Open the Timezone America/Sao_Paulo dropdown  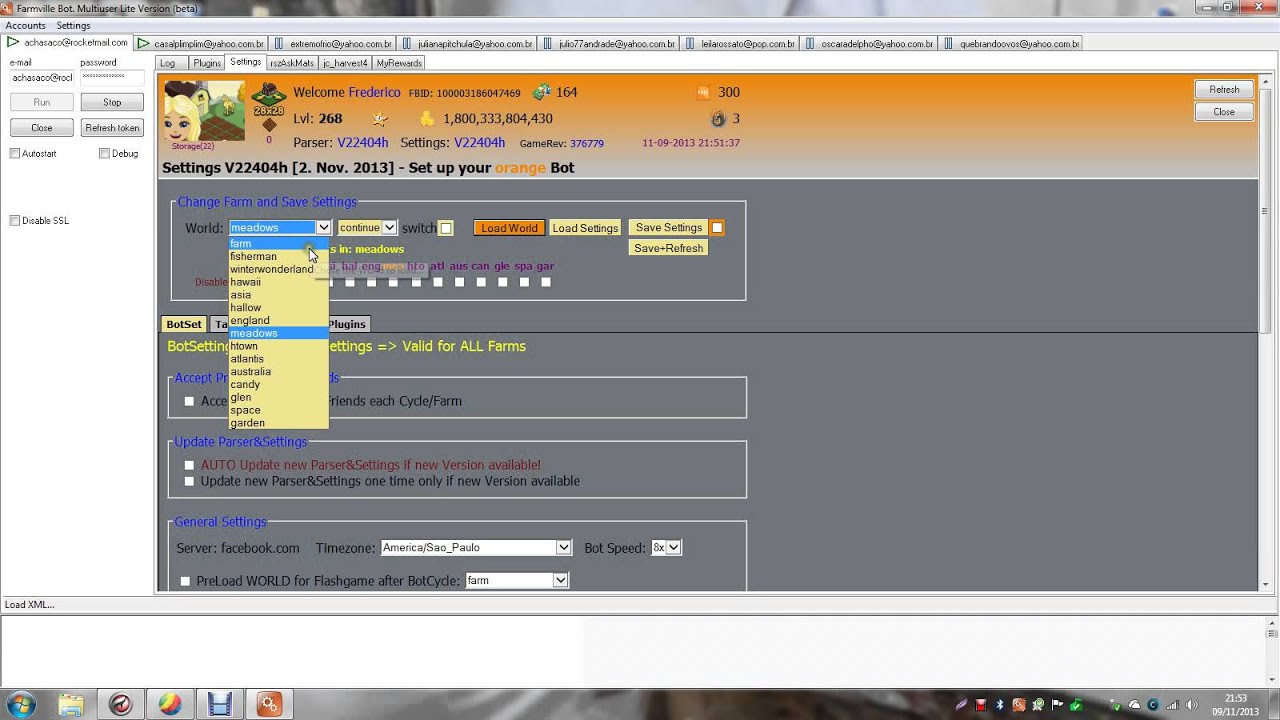pos(476,548)
